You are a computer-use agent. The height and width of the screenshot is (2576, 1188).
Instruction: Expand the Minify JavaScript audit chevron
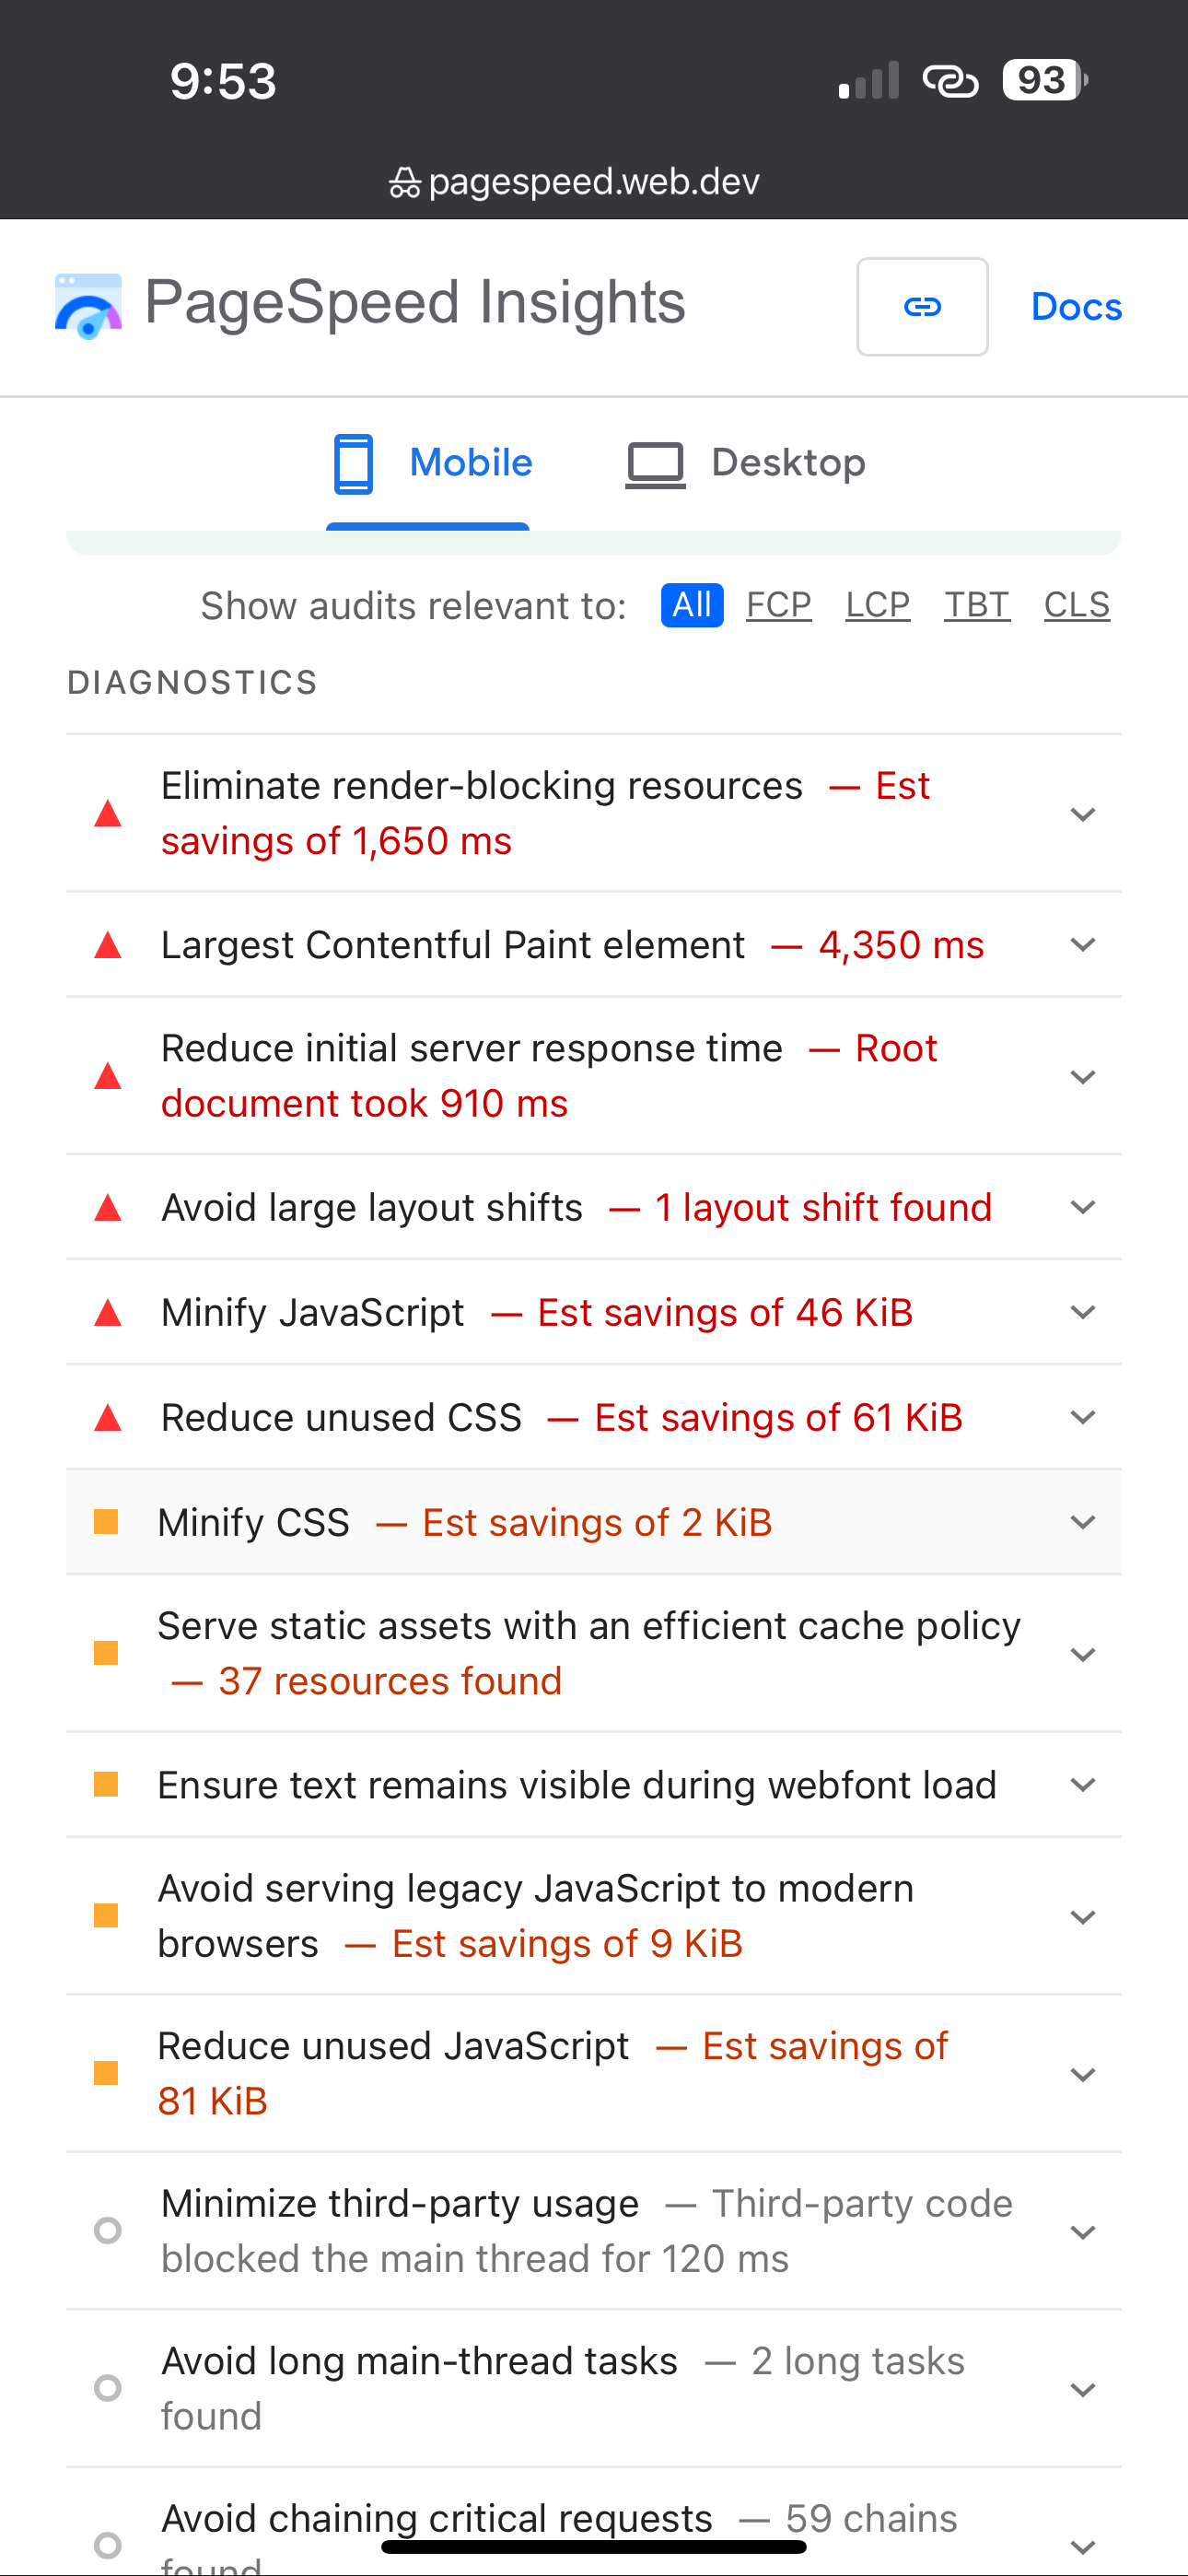[1082, 1312]
